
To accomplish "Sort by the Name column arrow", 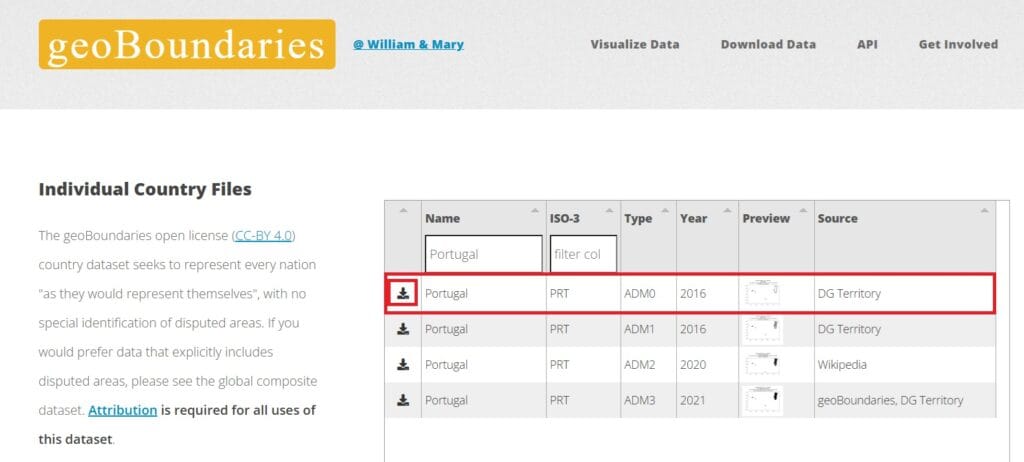I will (x=536, y=210).
